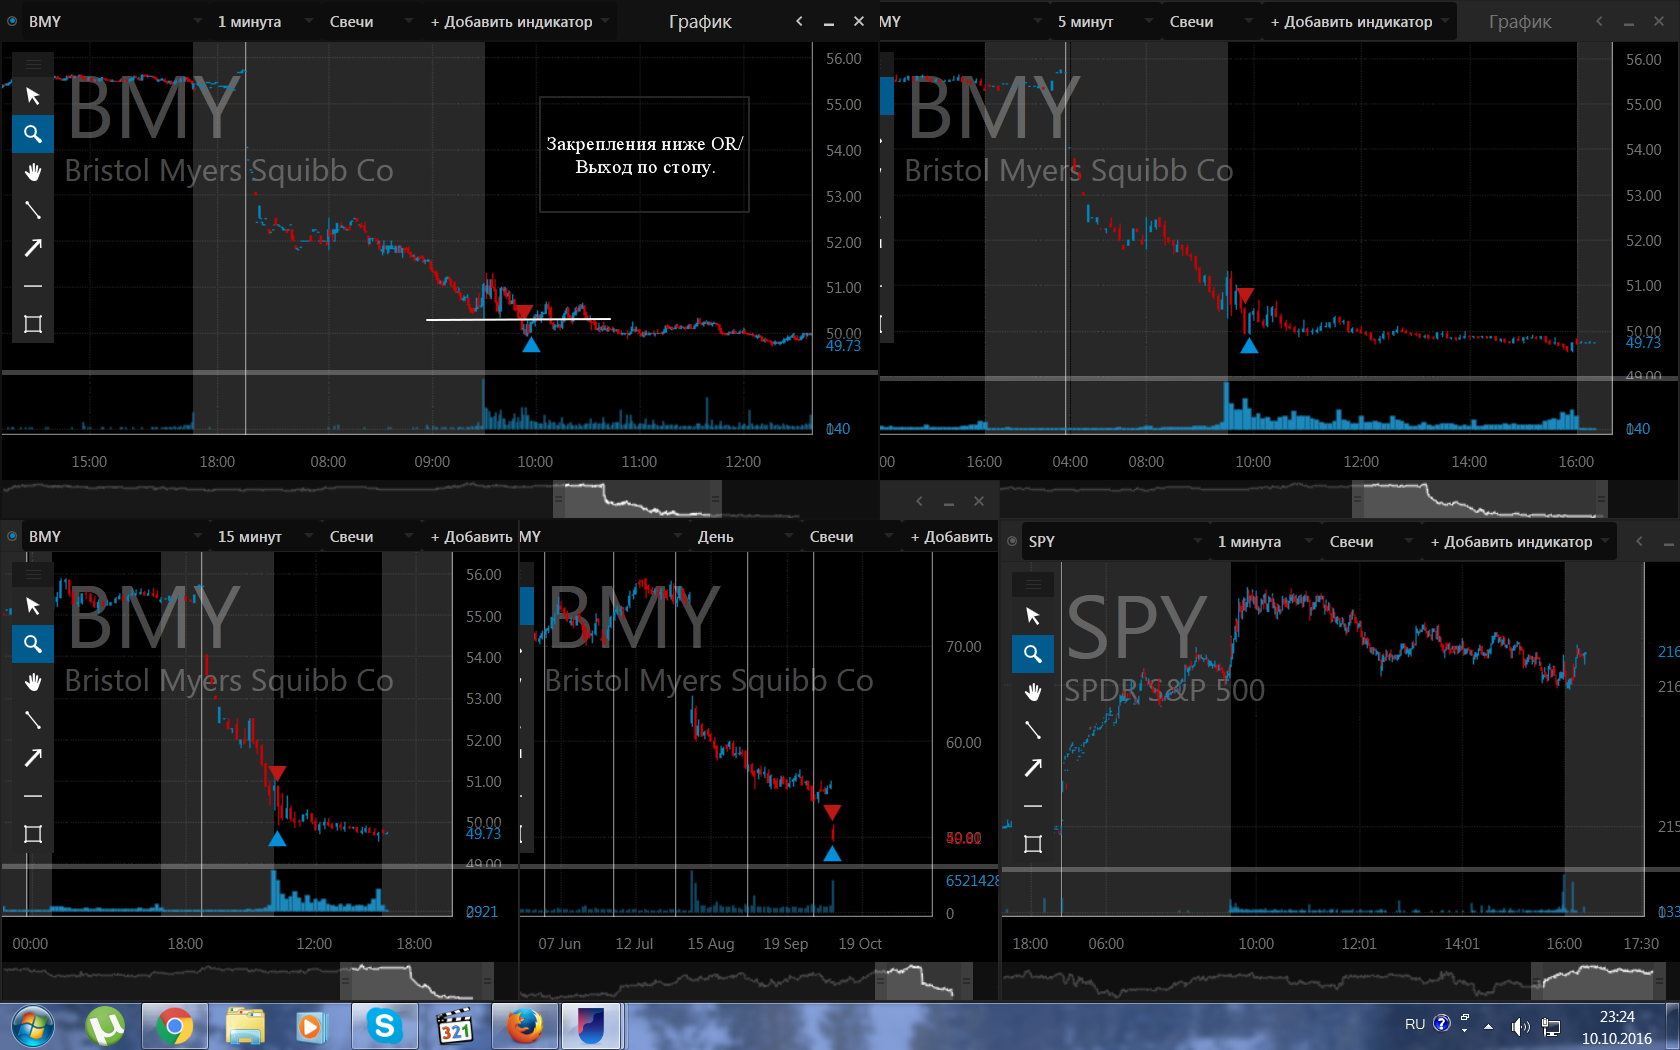Open the '1 минута' timeframe dropdown in SPY chart
Screen dimensions: 1680x1050
(1264, 541)
